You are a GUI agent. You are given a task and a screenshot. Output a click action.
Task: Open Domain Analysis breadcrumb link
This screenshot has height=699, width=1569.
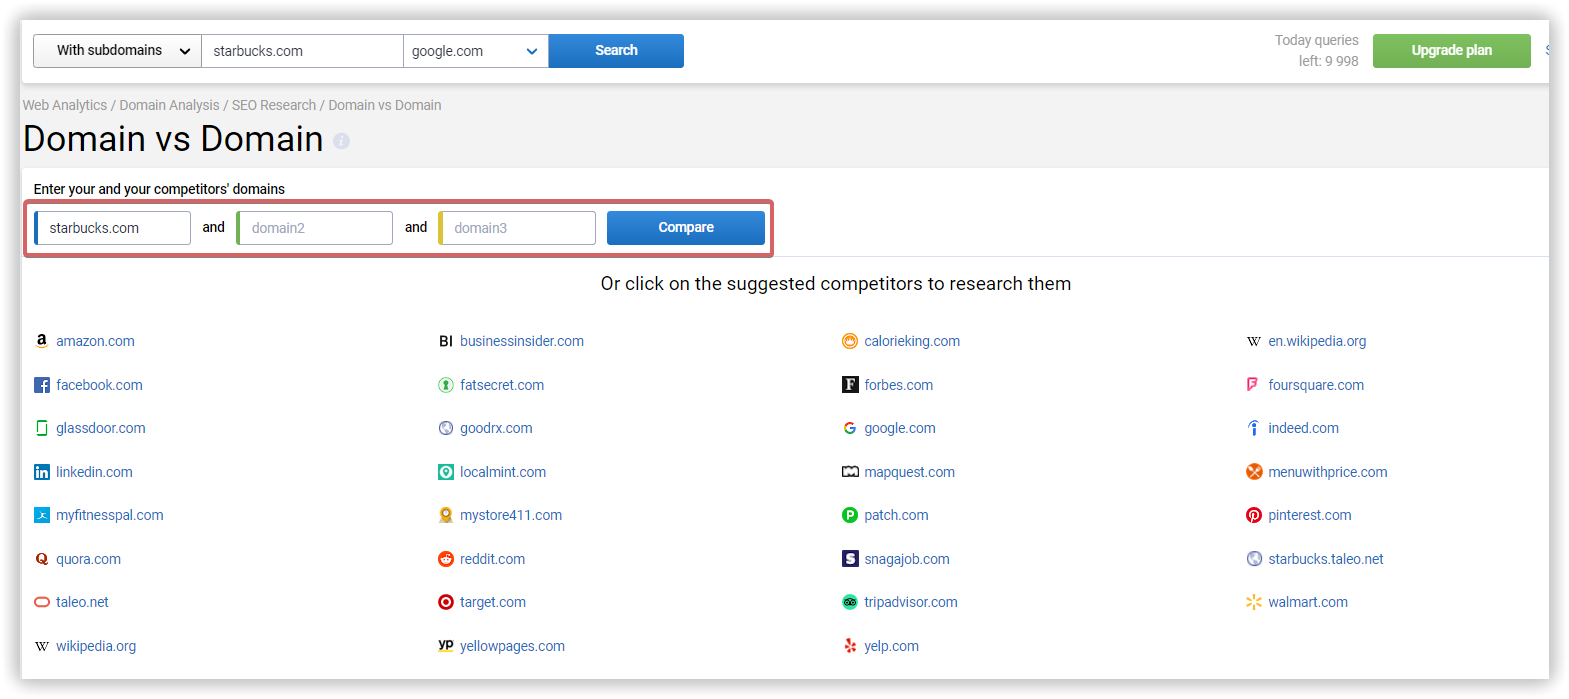pos(169,105)
